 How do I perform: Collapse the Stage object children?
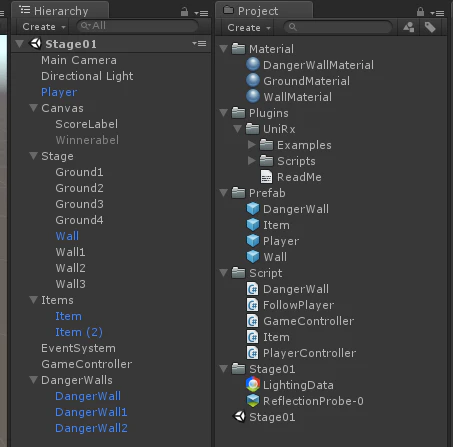click(33, 156)
